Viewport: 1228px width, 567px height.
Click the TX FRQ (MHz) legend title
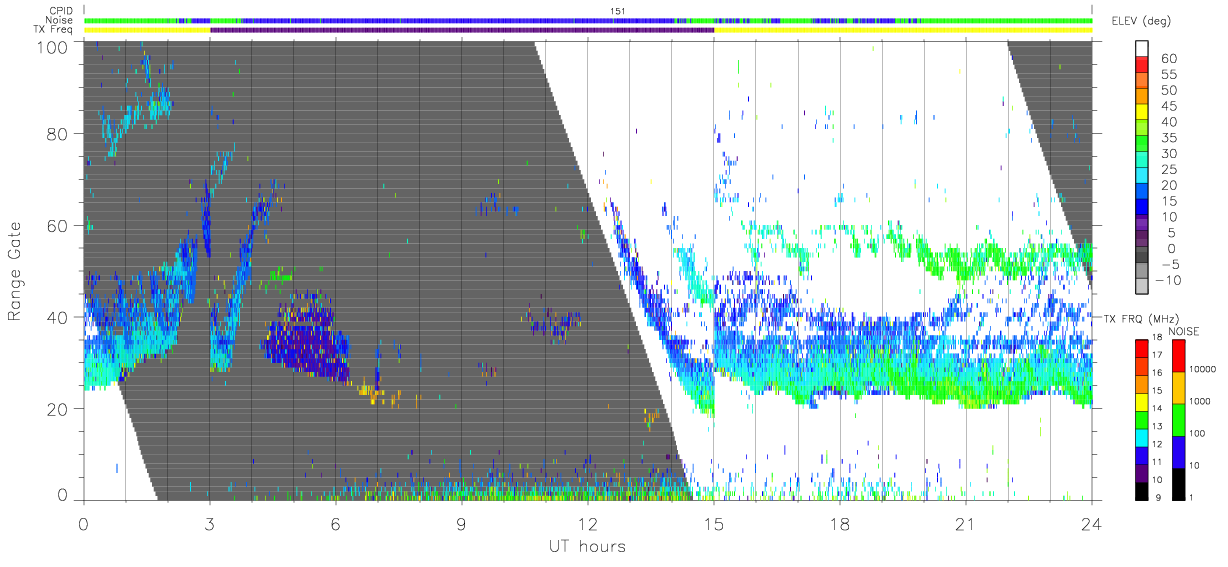coord(1140,318)
